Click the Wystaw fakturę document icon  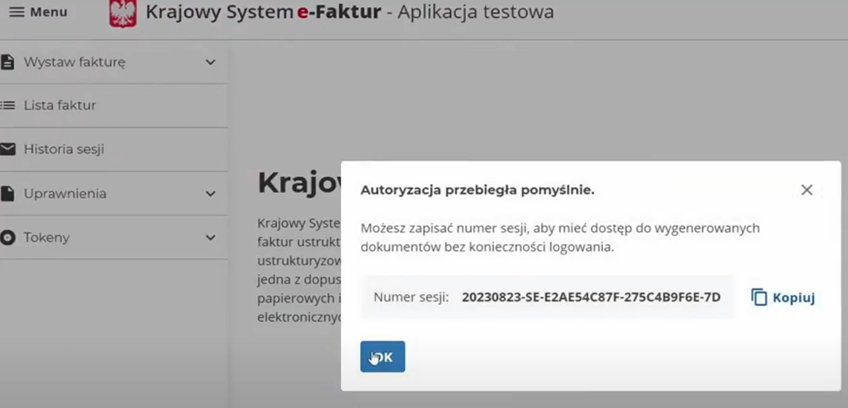click(x=8, y=62)
